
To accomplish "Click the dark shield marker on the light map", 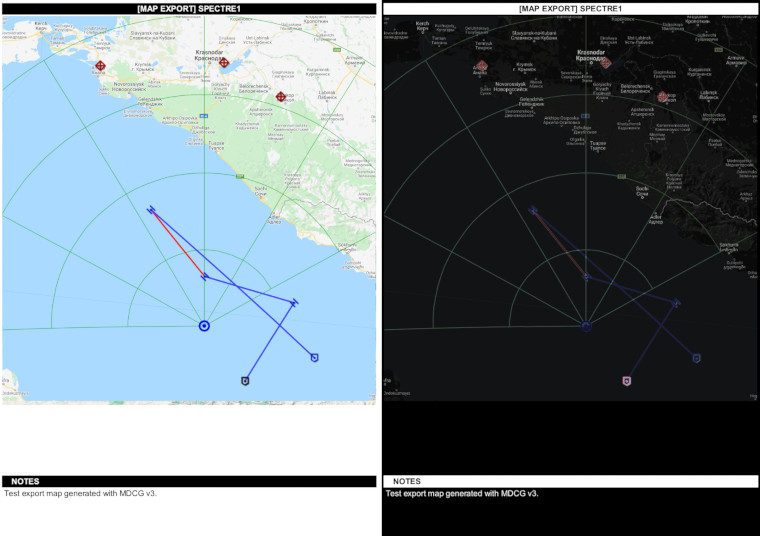I will click(x=245, y=381).
